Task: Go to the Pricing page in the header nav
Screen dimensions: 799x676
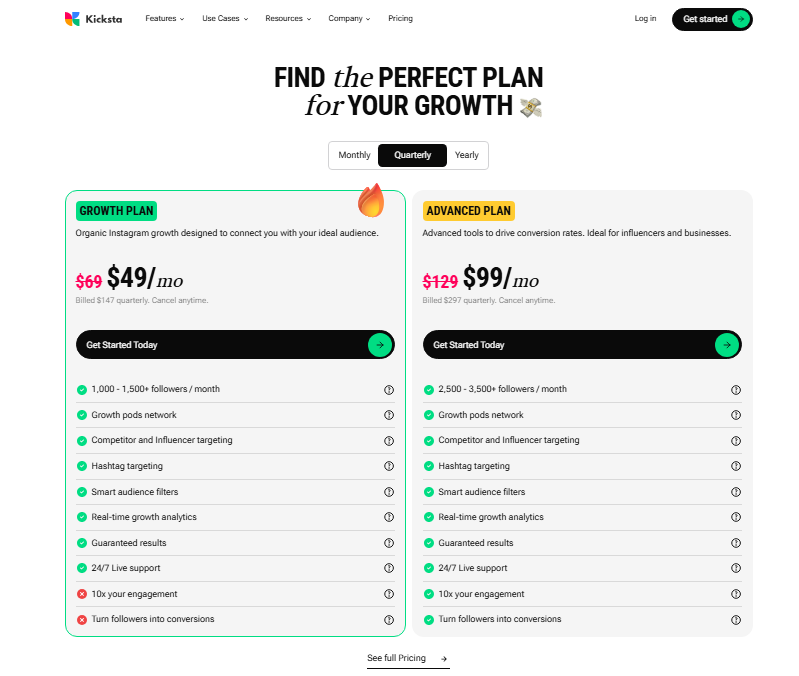Action: click(x=401, y=18)
